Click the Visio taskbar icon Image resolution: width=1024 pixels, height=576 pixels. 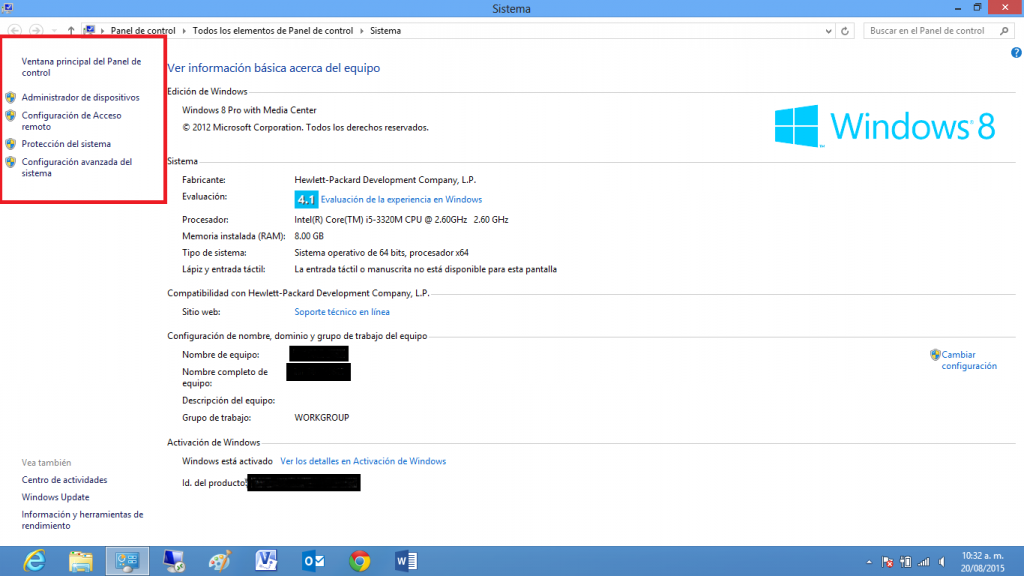tap(266, 561)
